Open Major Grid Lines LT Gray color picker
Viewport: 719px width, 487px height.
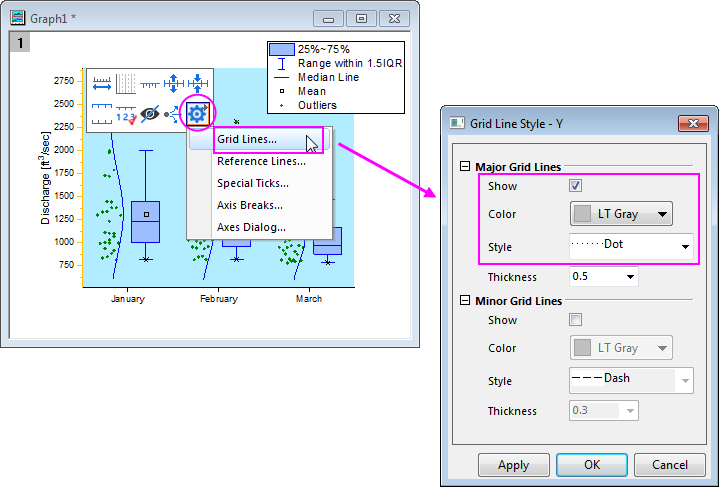621,214
